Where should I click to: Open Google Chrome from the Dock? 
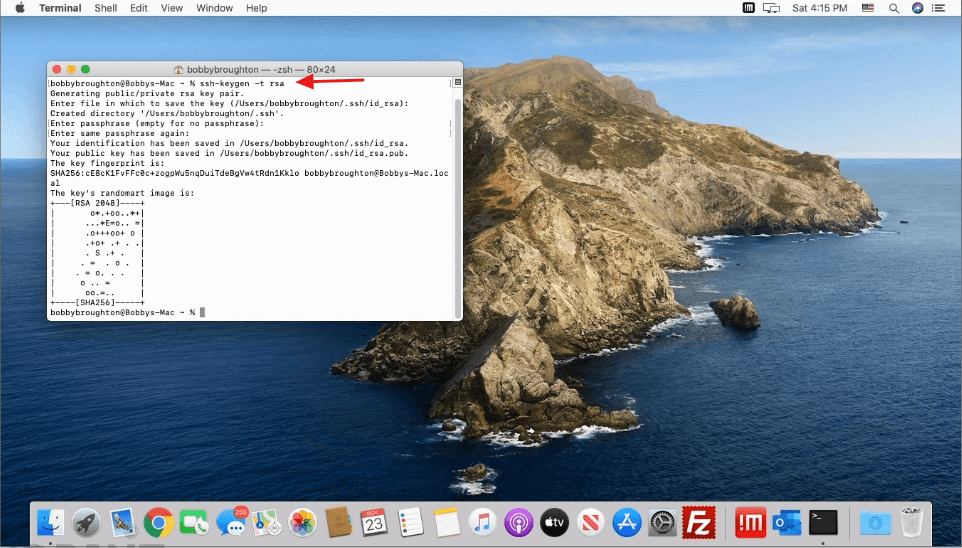pos(159,523)
